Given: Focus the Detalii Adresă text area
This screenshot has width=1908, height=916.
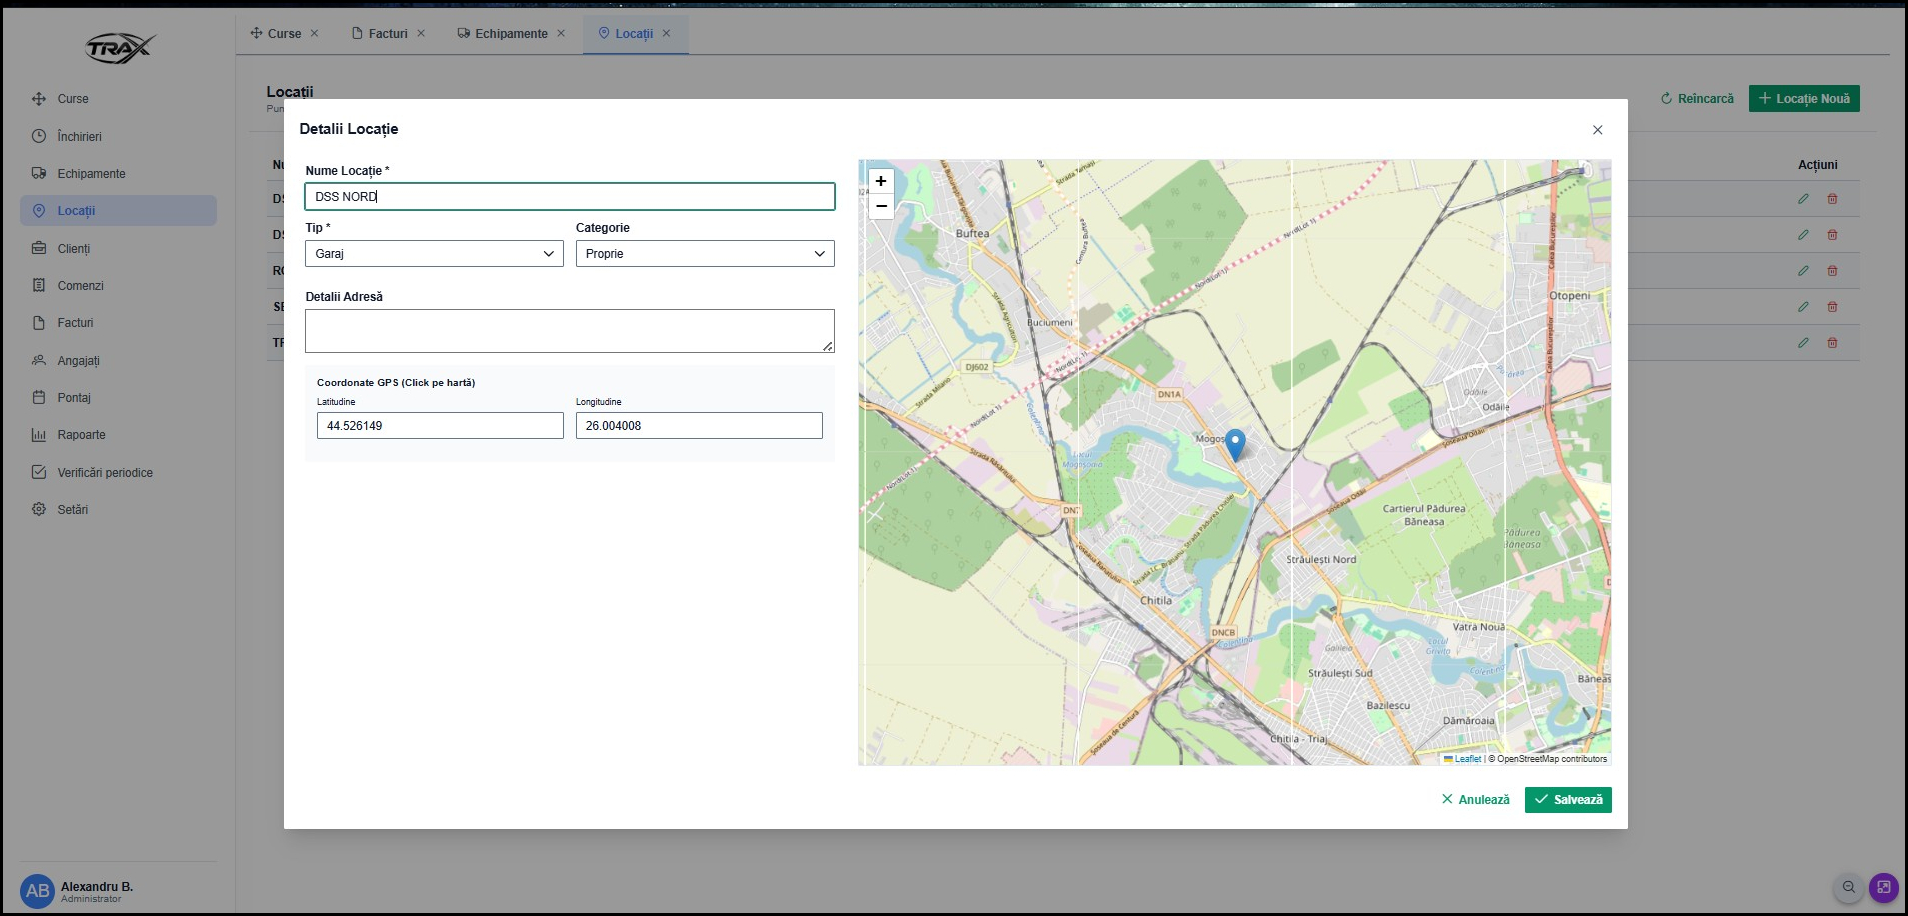Looking at the screenshot, I should [569, 331].
